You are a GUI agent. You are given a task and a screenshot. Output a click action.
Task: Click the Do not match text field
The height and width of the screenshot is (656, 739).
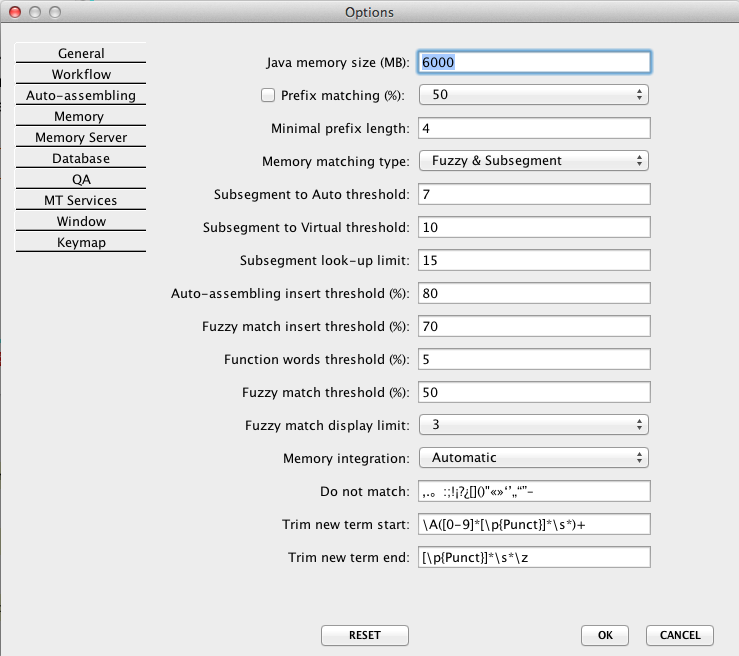(534, 491)
